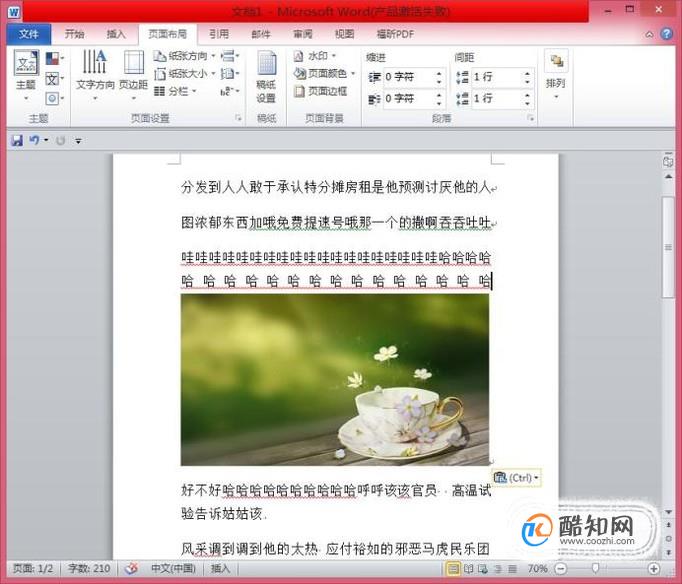Click the 稿纸设置 manuscript paper button
The width and height of the screenshot is (682, 584).
[266, 77]
